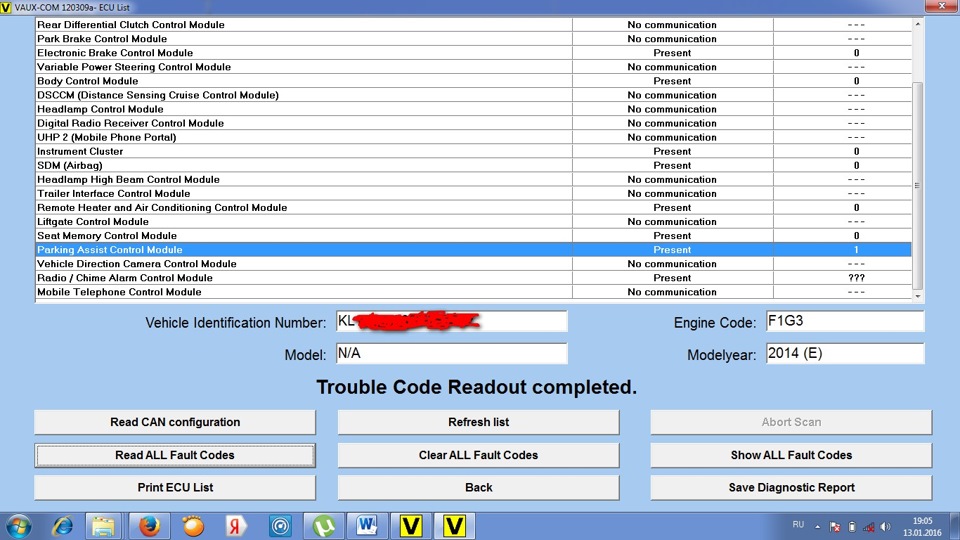
Task: Click the ECU list scroll-up arrow
Action: point(917,24)
